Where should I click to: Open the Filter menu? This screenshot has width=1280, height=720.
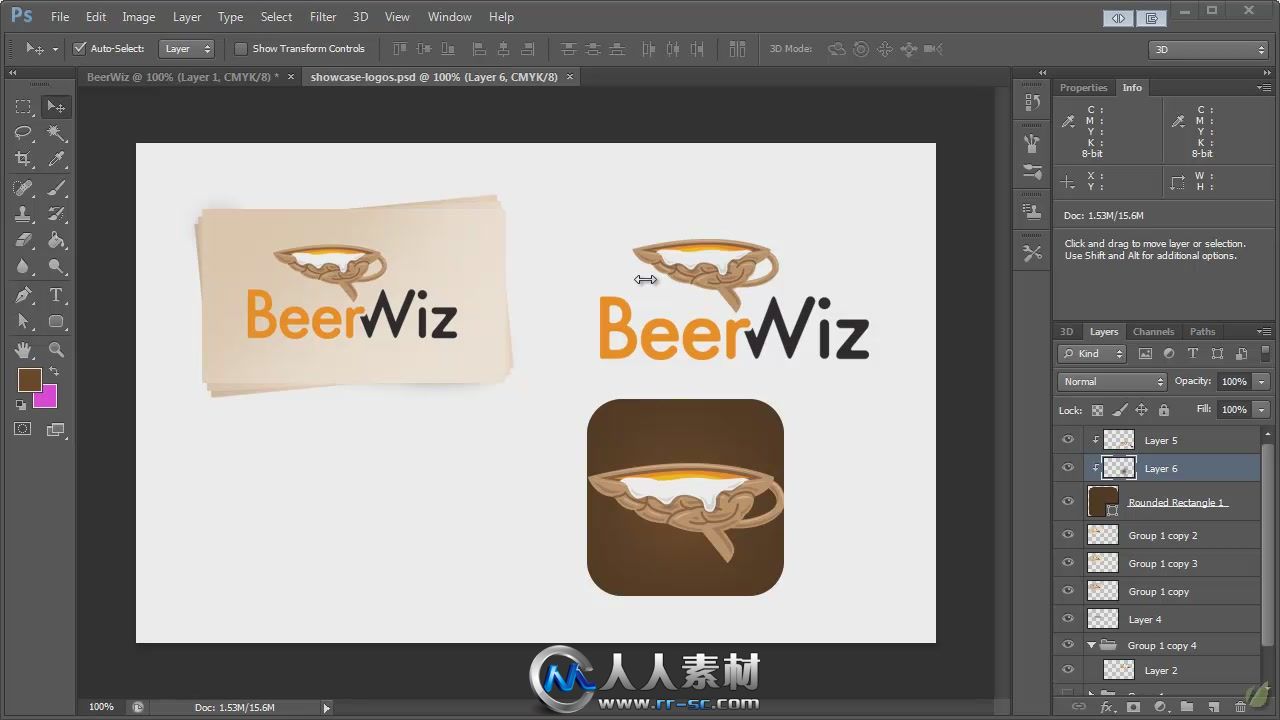pos(323,17)
